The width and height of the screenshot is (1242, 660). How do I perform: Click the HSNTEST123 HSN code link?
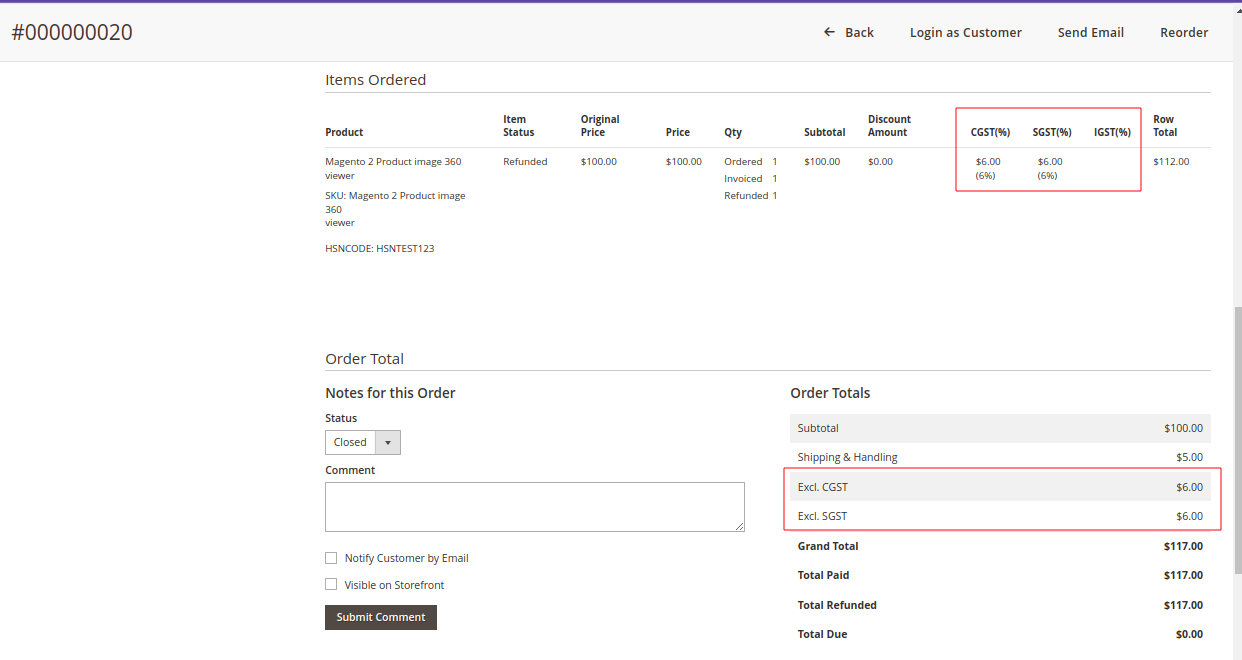coord(404,248)
